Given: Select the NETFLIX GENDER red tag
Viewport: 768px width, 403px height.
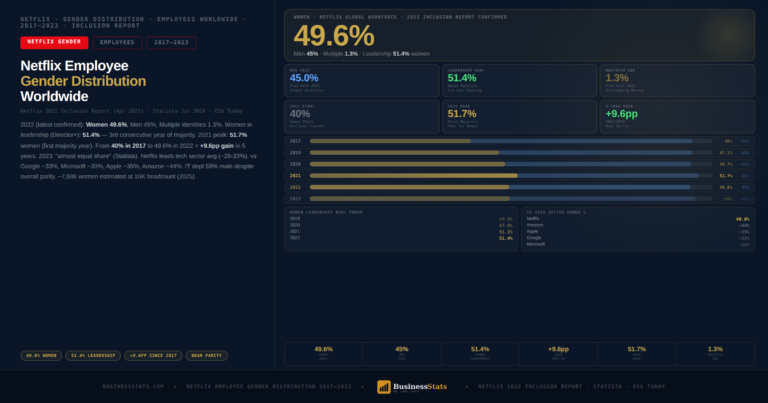Looking at the screenshot, I should pyautogui.click(x=54, y=43).
